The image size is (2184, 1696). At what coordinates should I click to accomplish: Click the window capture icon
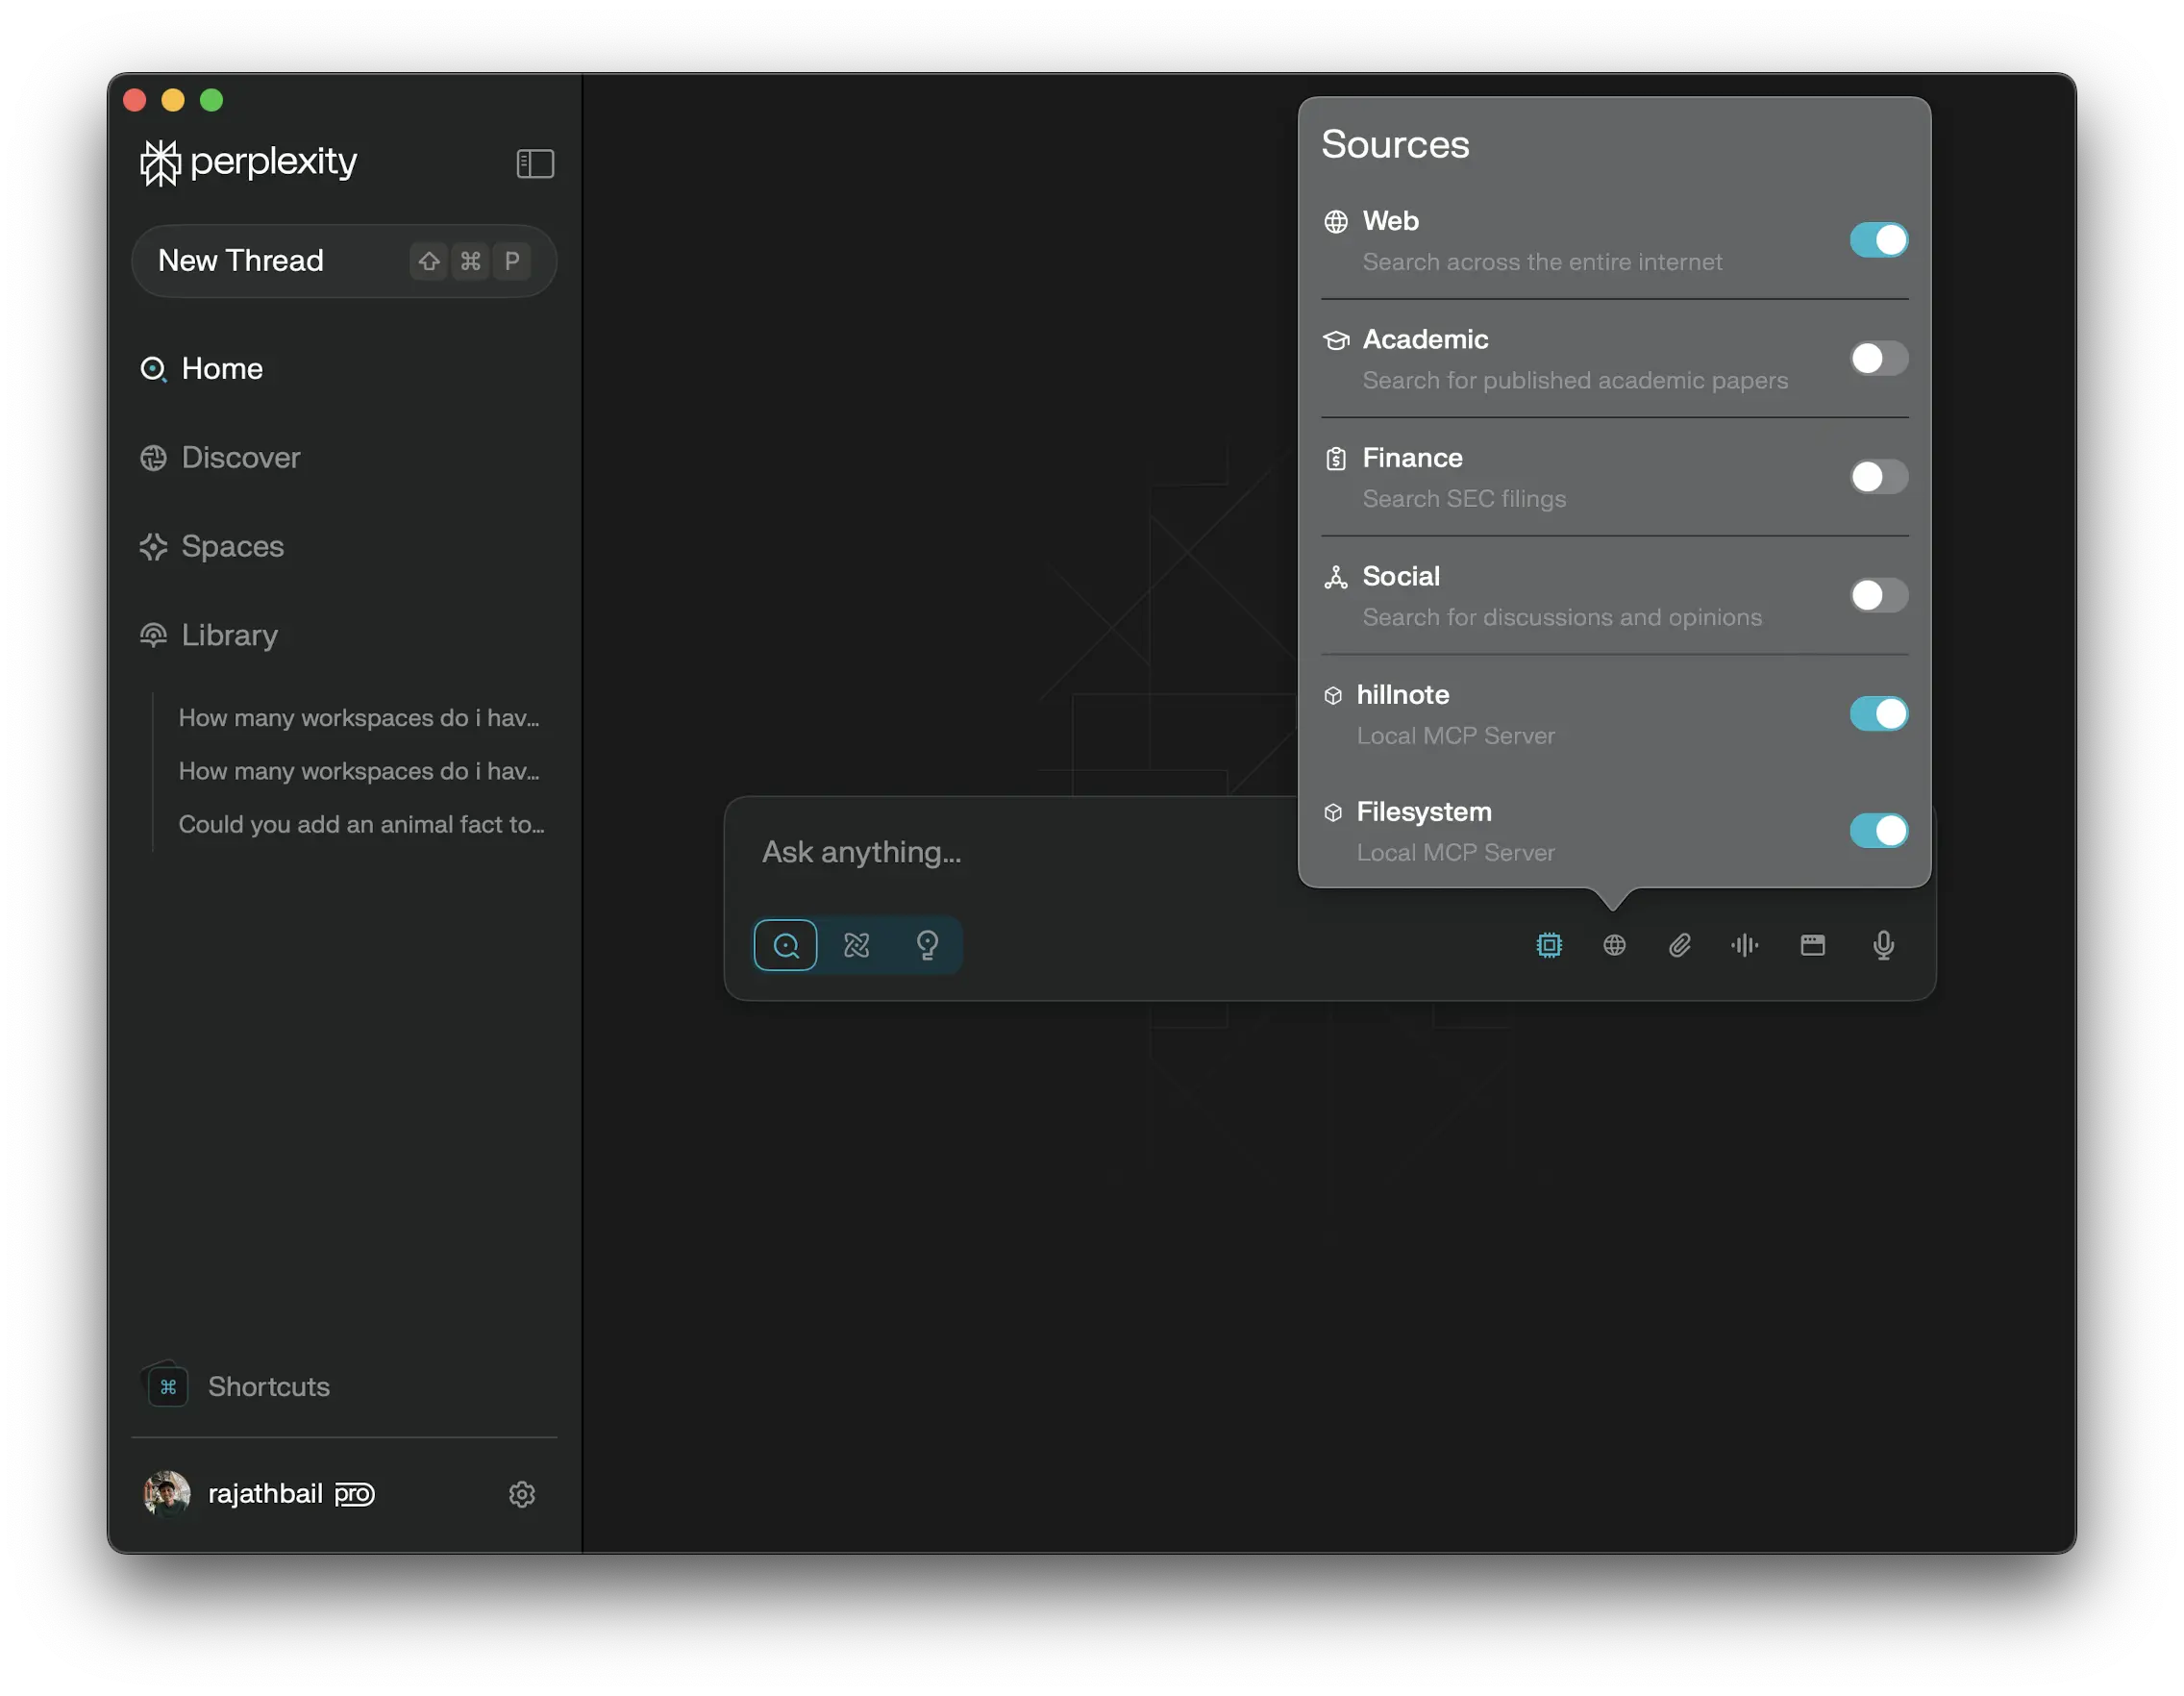[1812, 945]
